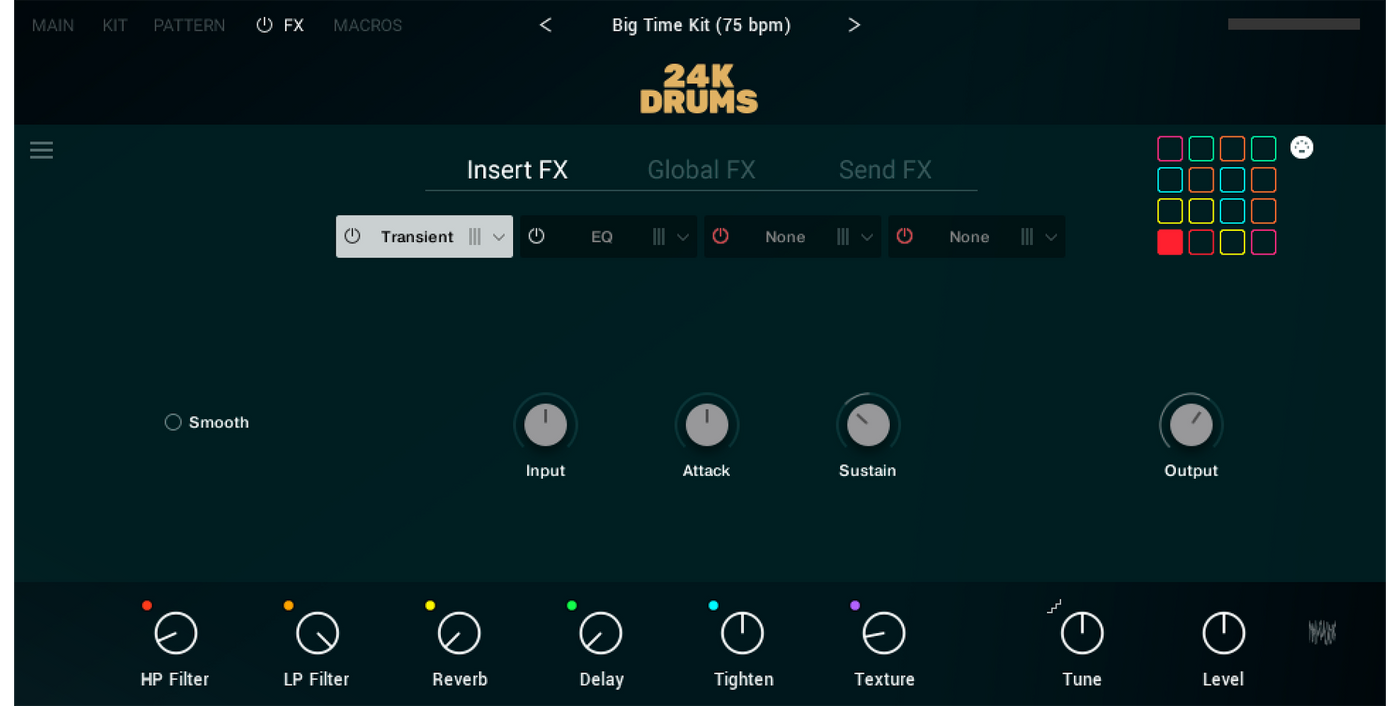1400x706 pixels.
Task: Open dropdown arrow of fourth None slot
Action: point(1051,237)
